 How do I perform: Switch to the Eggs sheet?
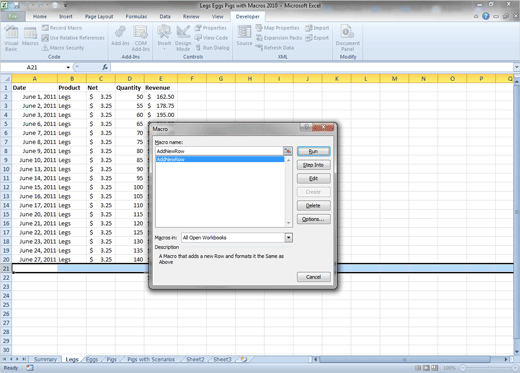(92, 359)
